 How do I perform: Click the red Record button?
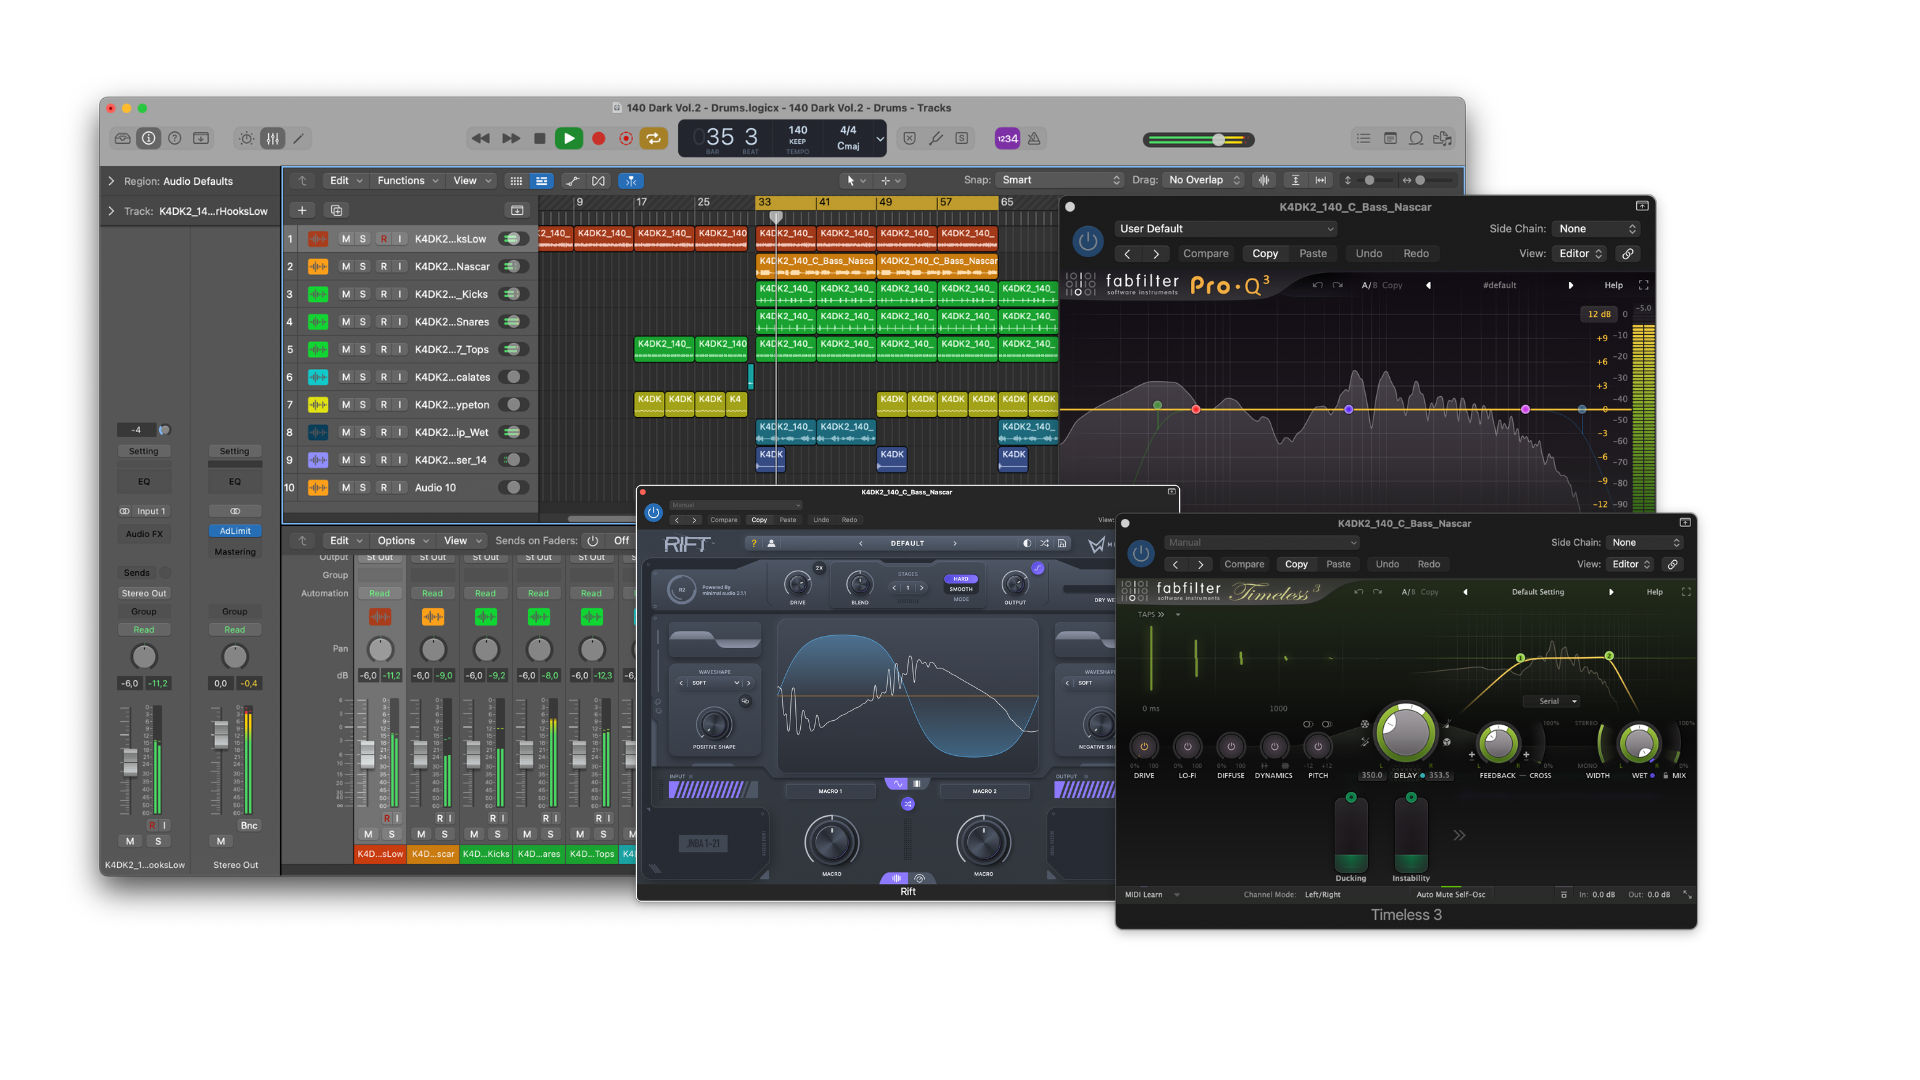tap(598, 139)
